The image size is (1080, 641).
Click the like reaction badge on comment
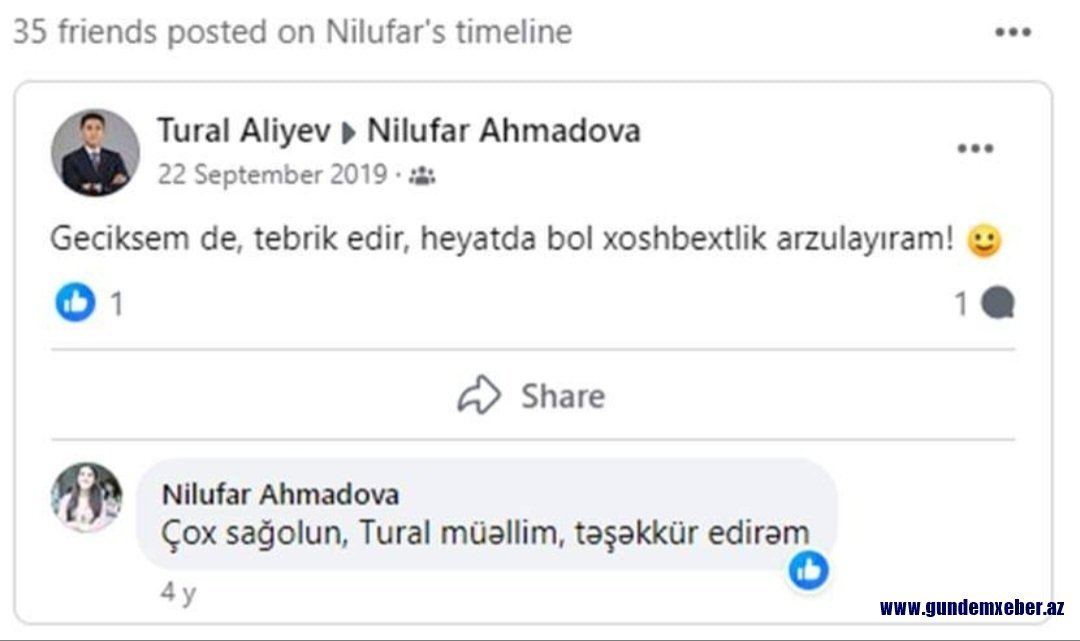coord(808,570)
